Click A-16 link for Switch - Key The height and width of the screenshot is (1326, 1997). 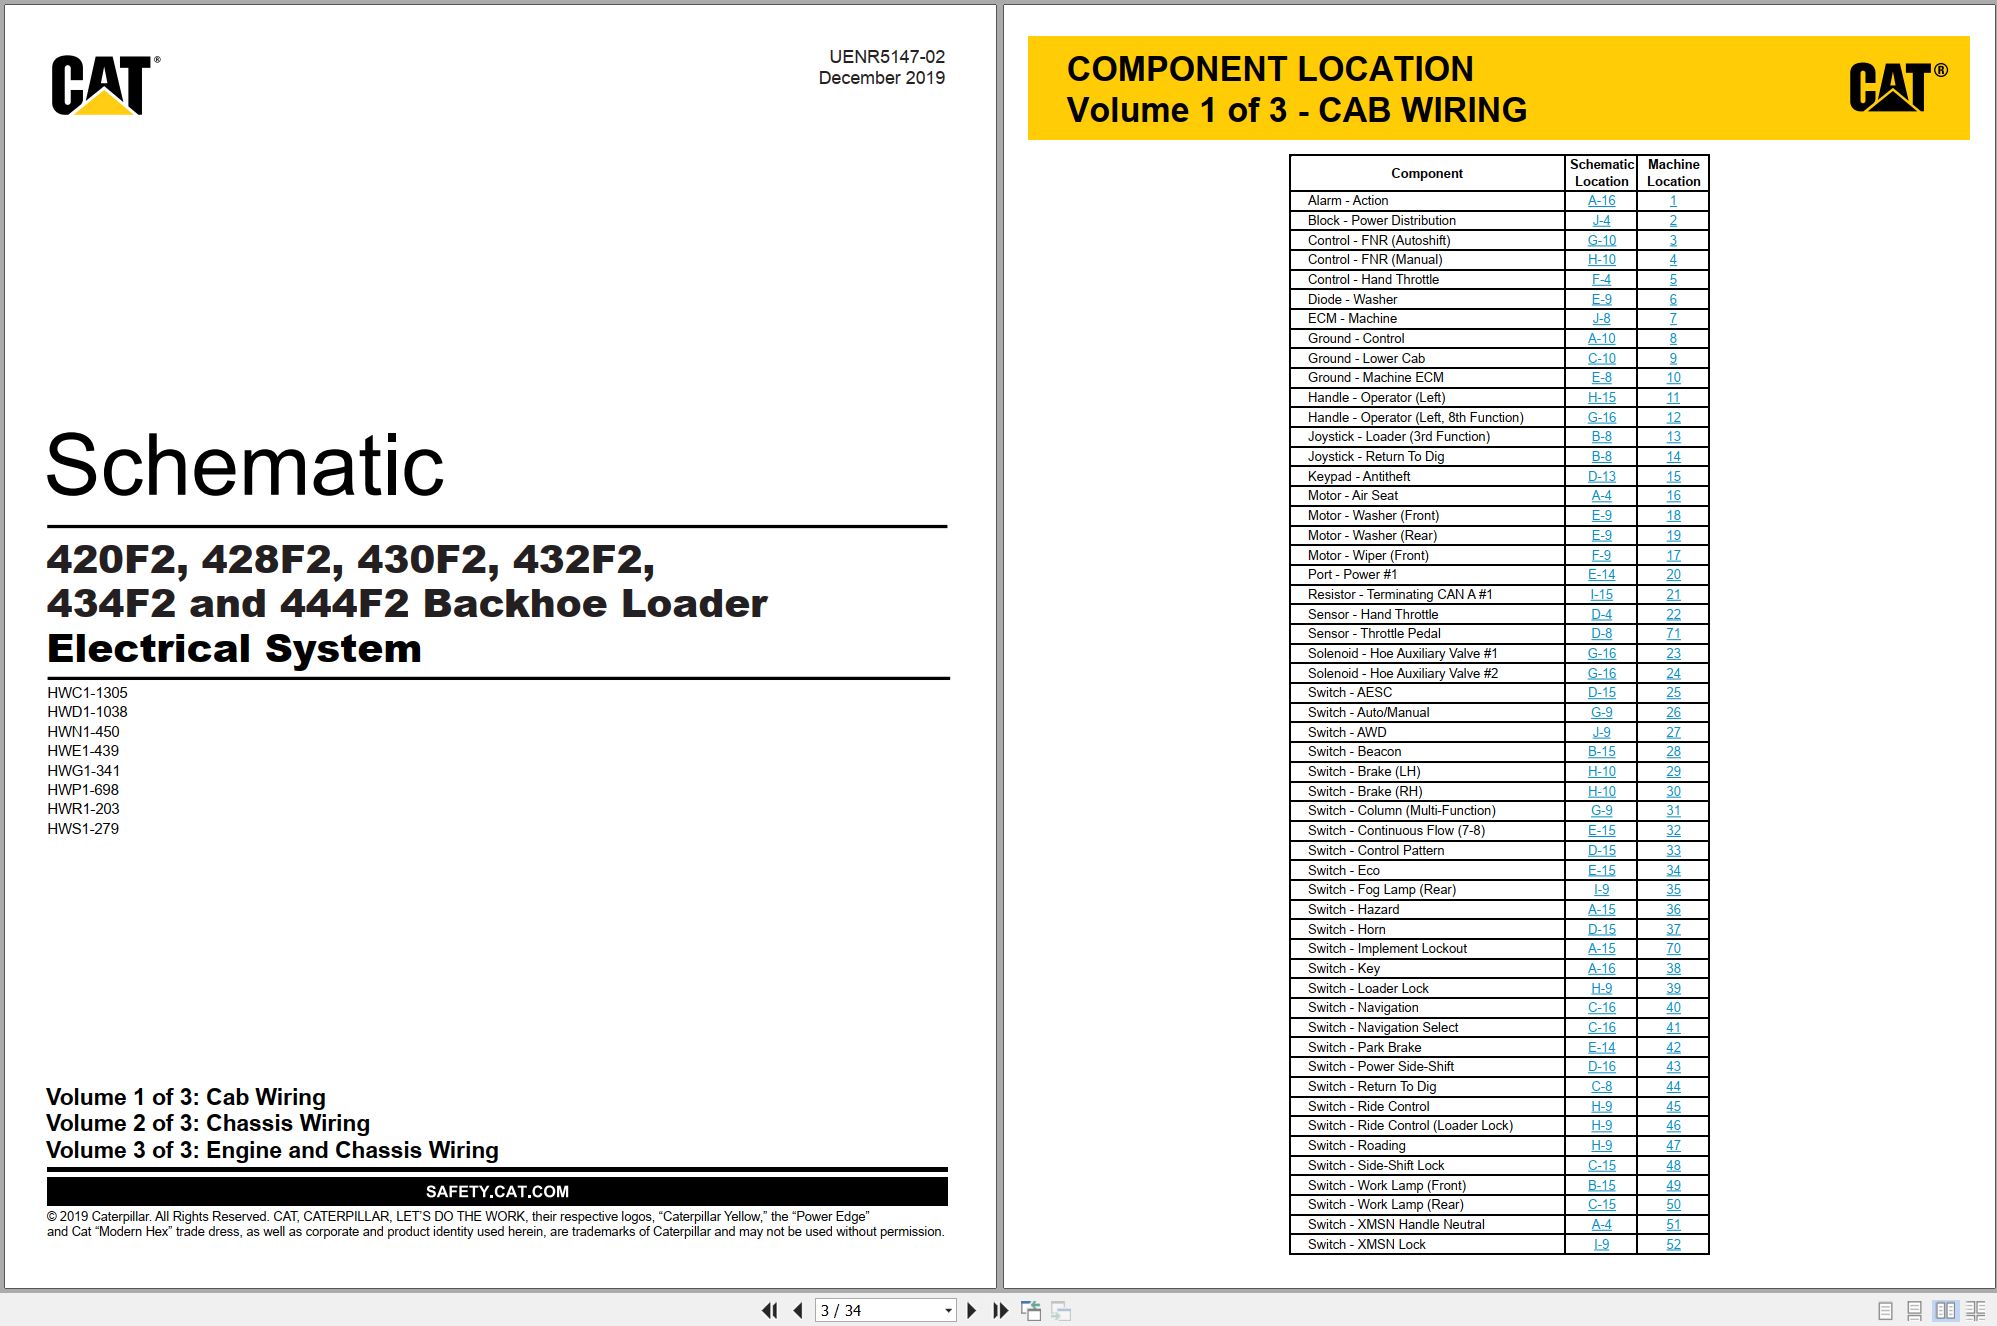1601,969
